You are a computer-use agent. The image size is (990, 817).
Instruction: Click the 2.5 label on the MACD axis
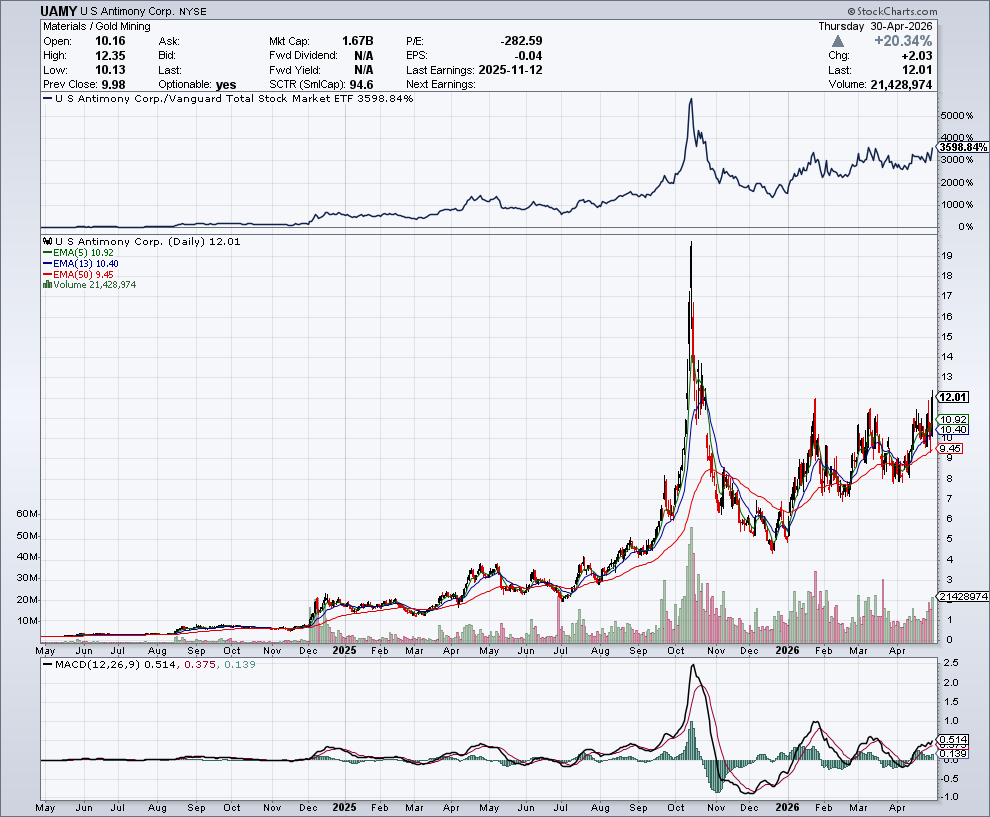click(951, 663)
